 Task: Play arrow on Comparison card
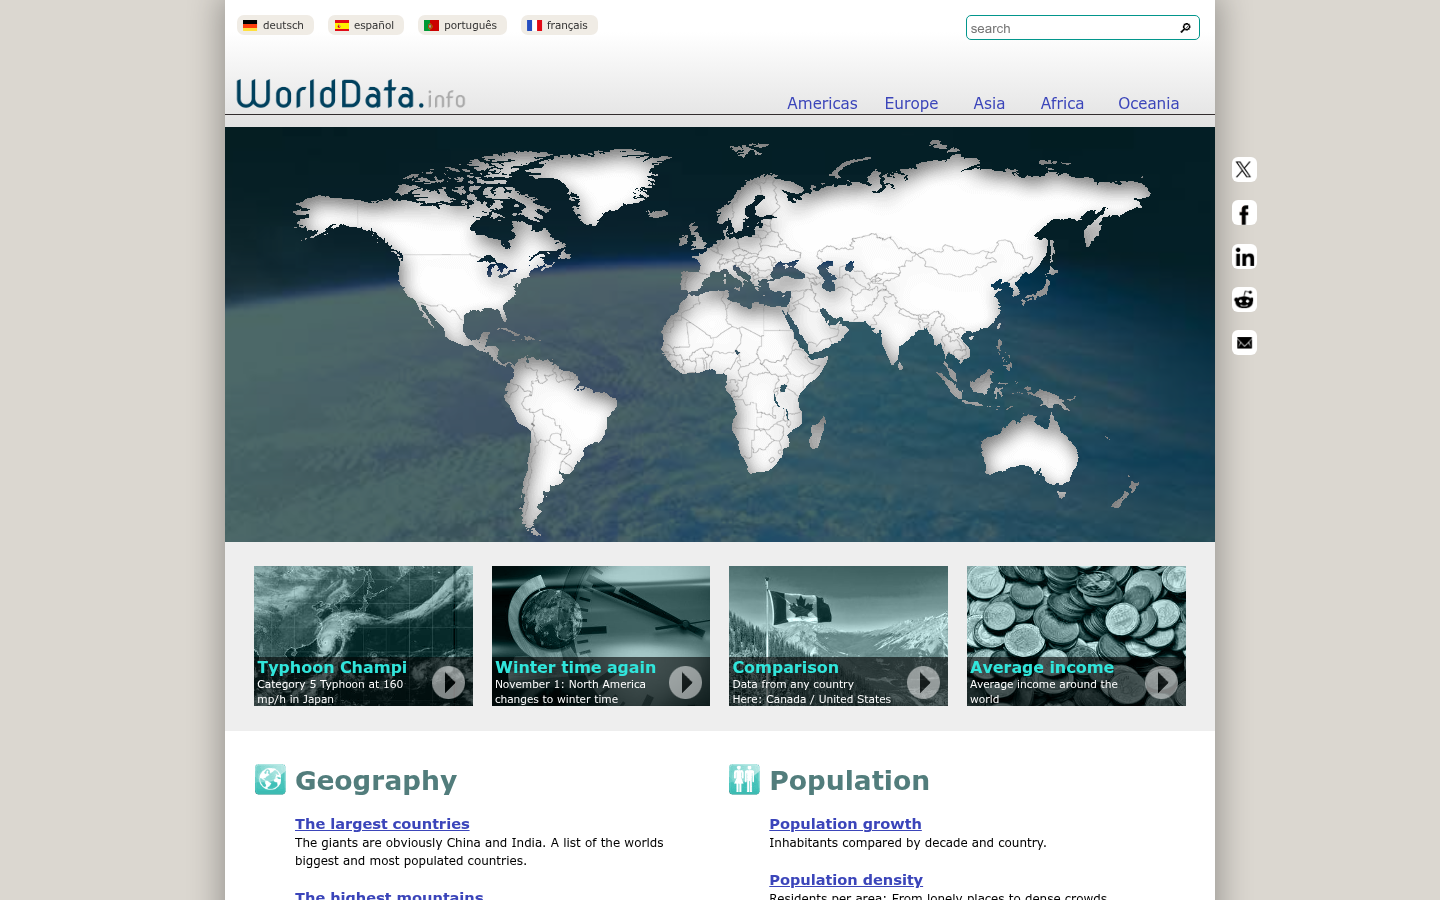[x=923, y=682]
